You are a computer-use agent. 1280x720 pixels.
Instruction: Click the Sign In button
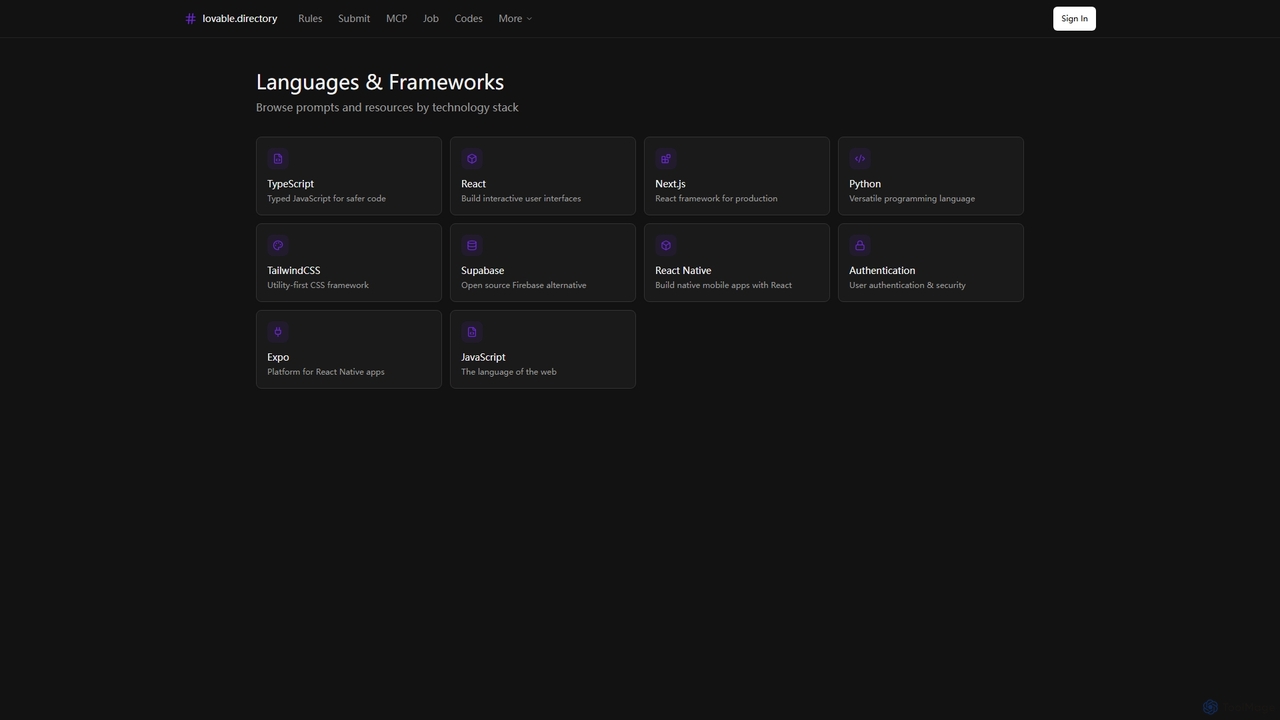tap(1074, 19)
